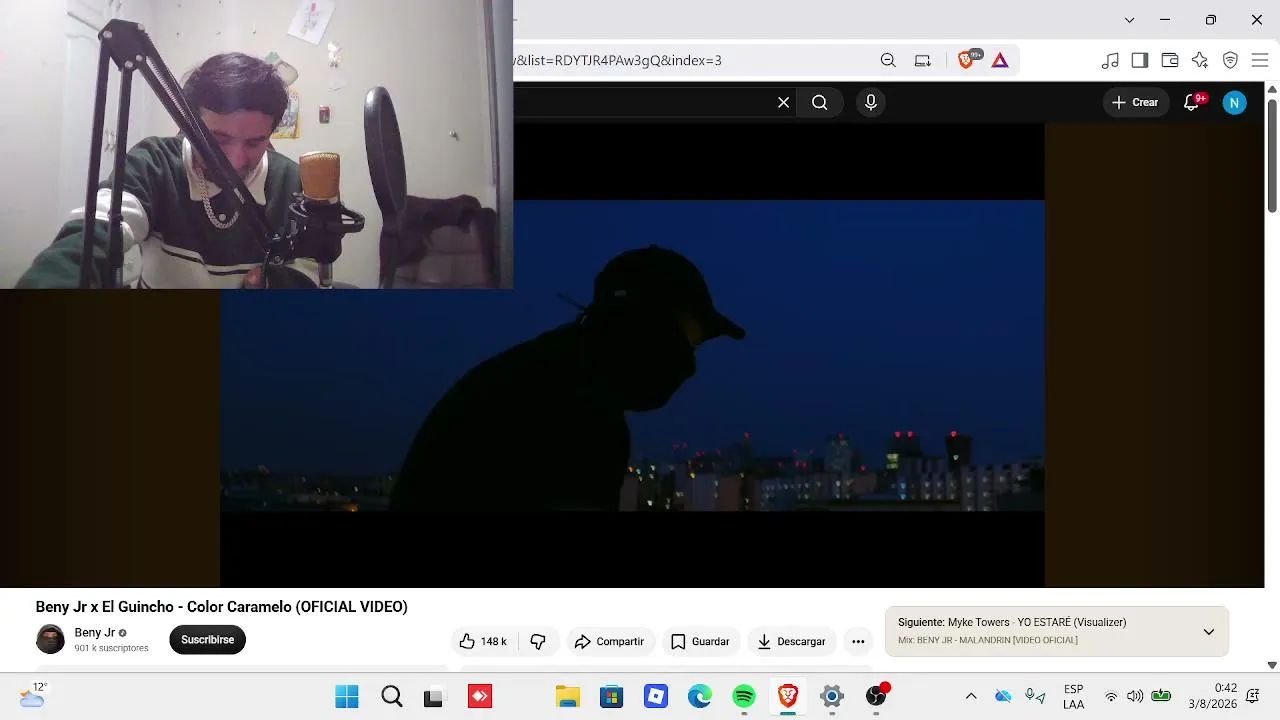
Task: Show hidden system tray icons chevron
Action: pos(970,696)
